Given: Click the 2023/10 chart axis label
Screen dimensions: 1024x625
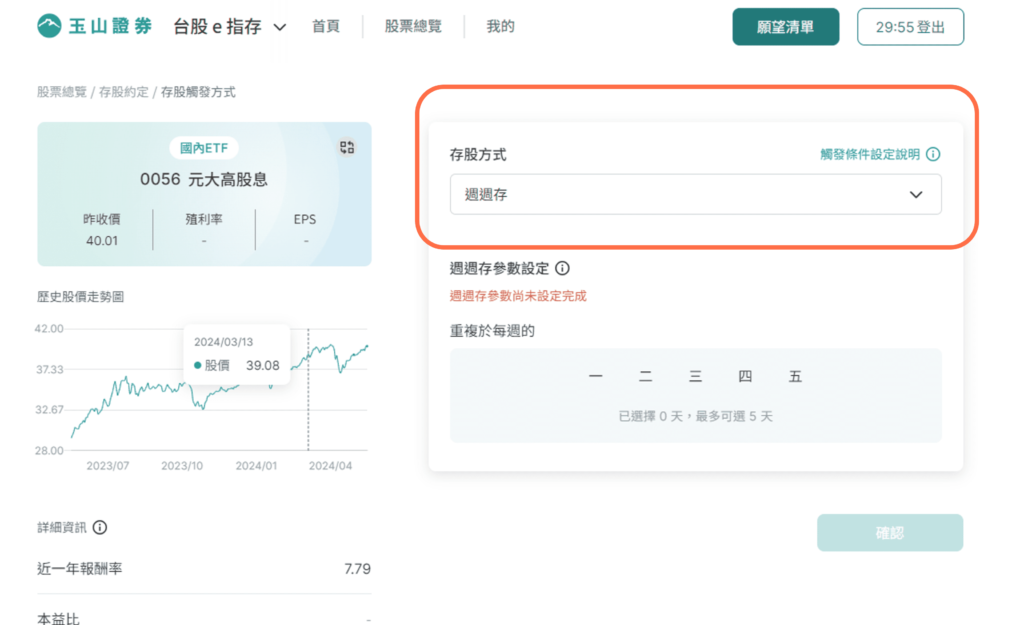Looking at the screenshot, I should tap(182, 466).
